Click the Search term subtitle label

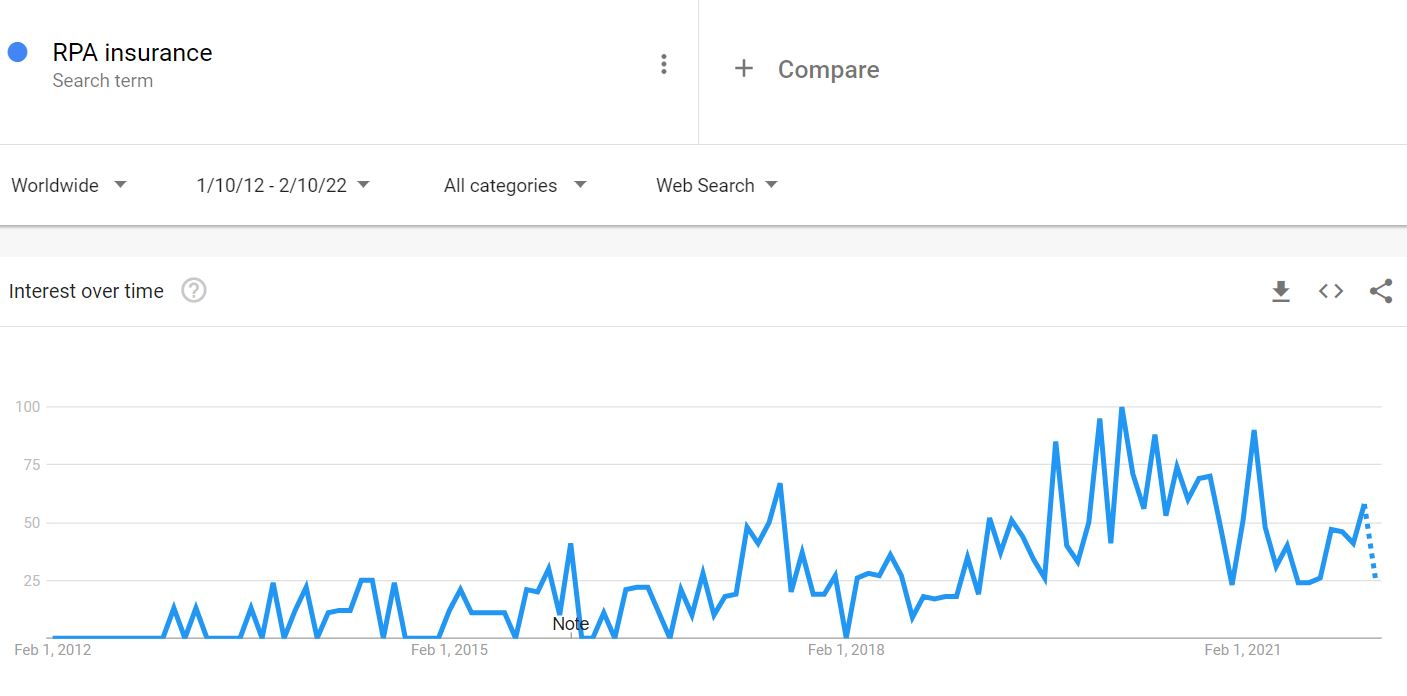click(x=102, y=81)
